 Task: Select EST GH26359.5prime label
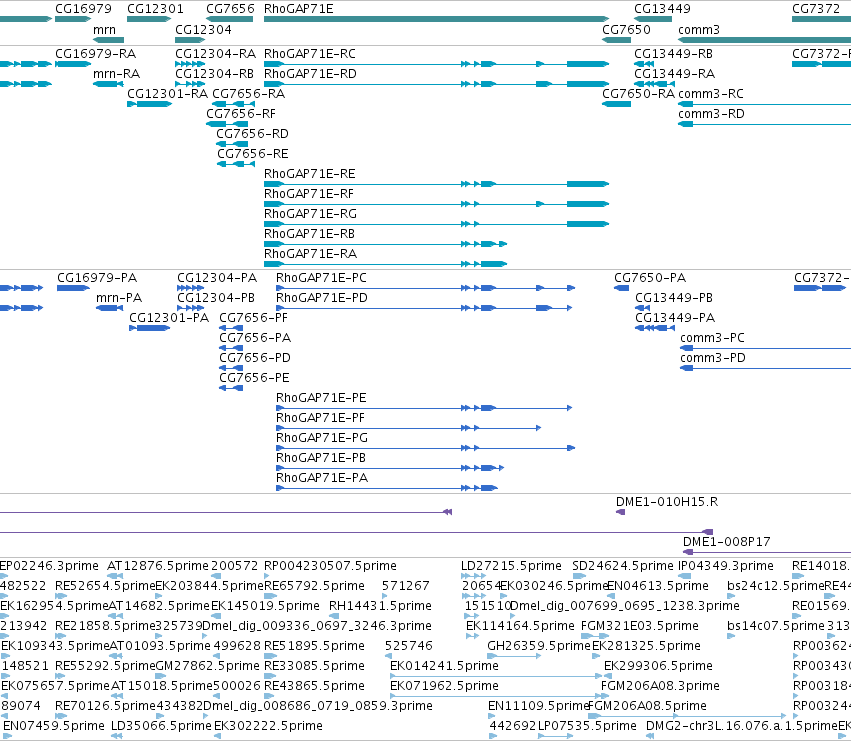[x=539, y=646]
